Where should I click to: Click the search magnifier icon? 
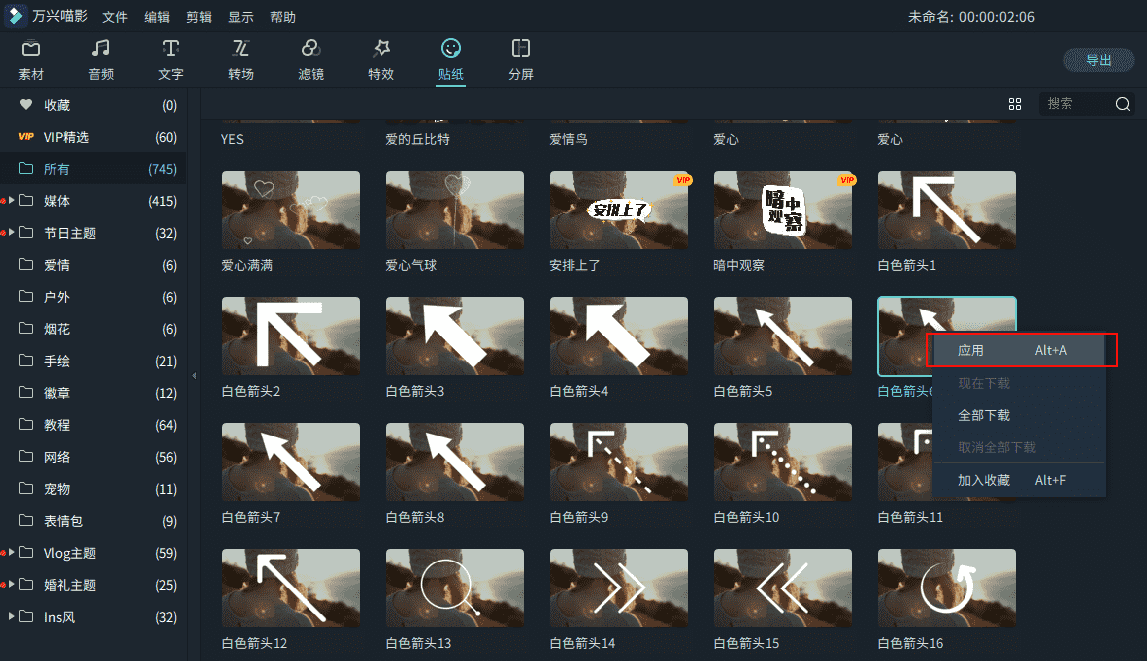click(x=1122, y=104)
